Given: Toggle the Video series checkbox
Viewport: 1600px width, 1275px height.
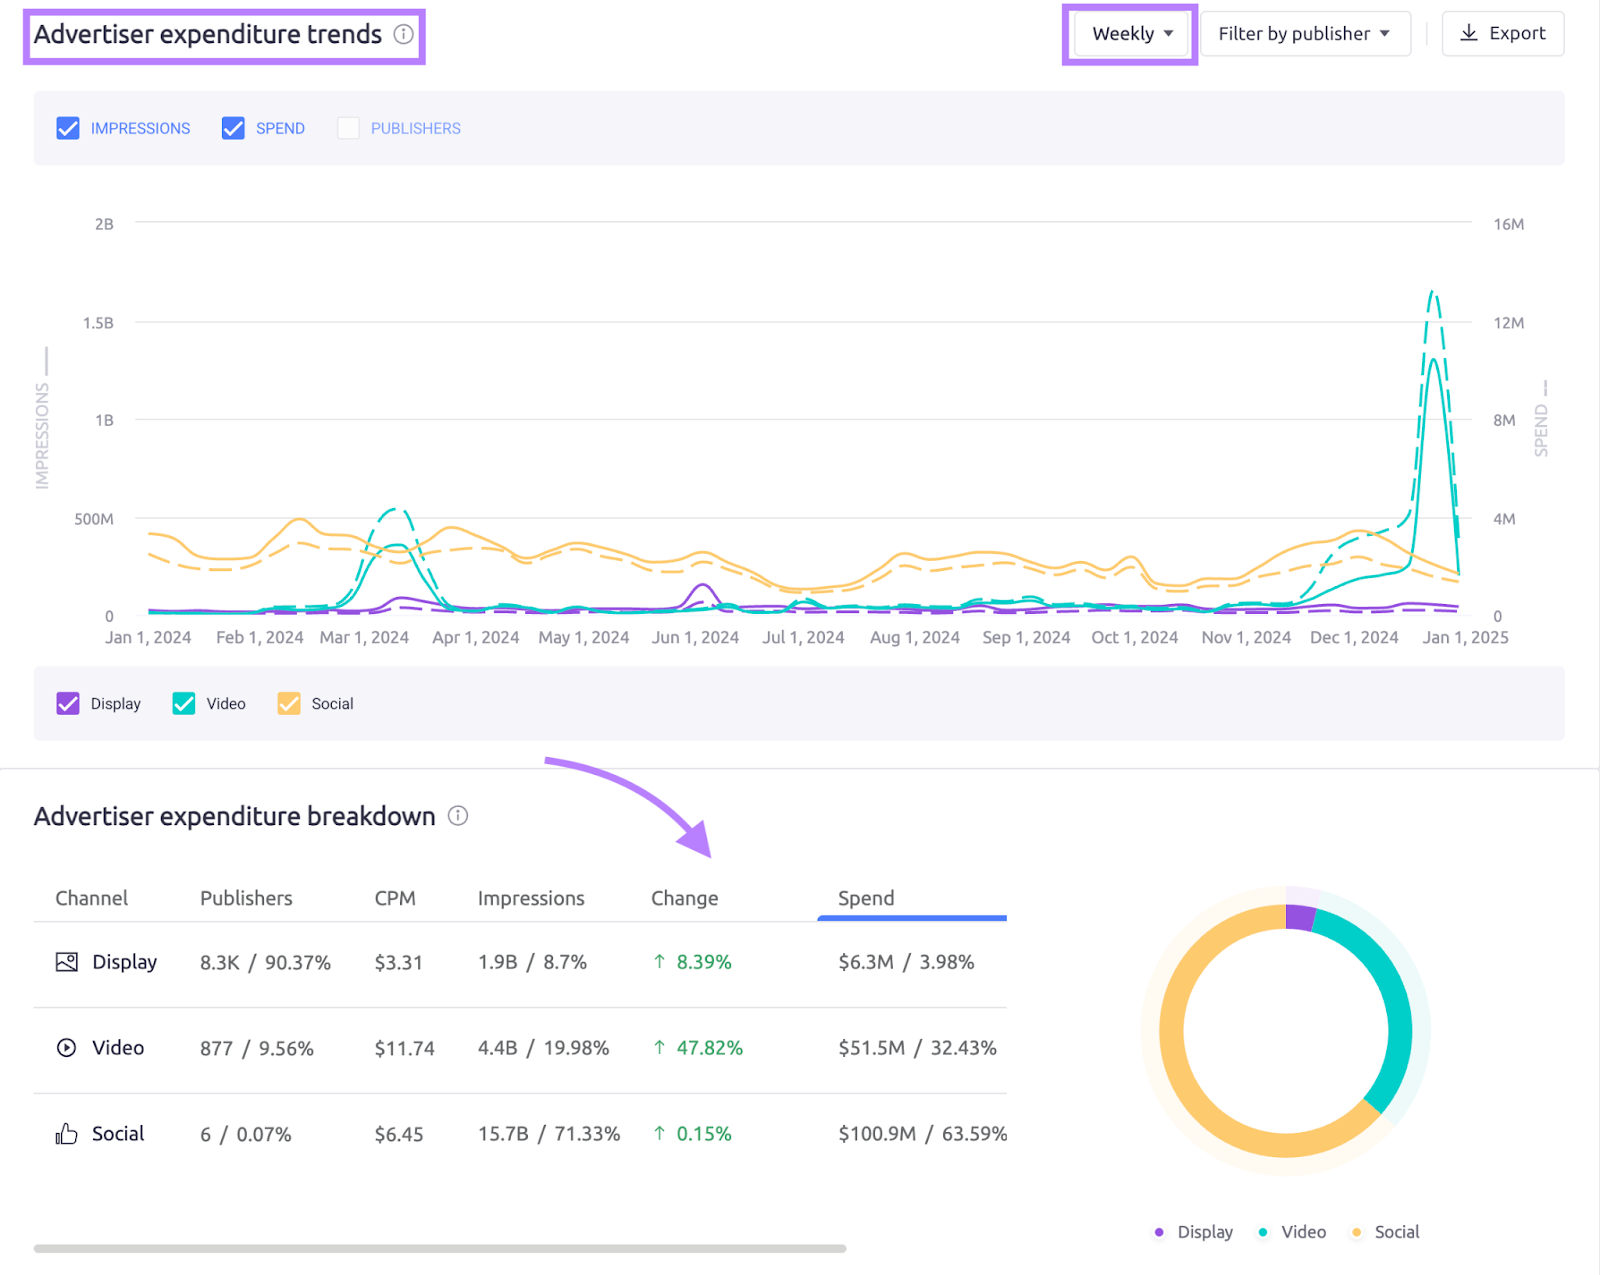Looking at the screenshot, I should coord(184,704).
